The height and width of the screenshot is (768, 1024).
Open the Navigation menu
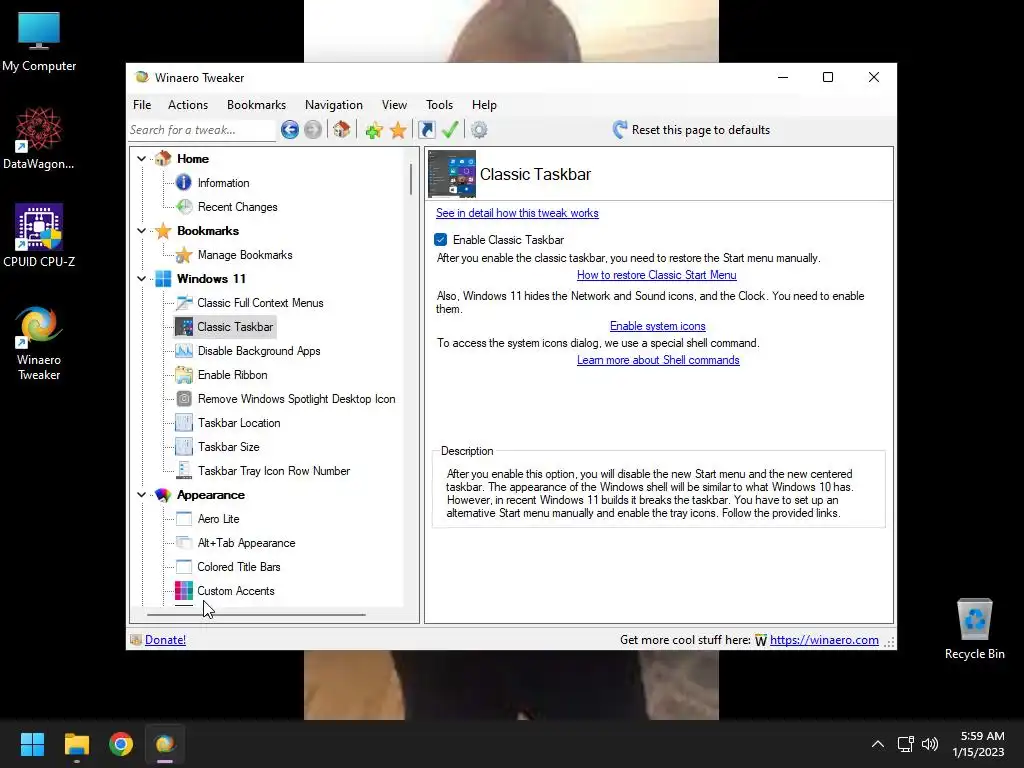(x=334, y=104)
